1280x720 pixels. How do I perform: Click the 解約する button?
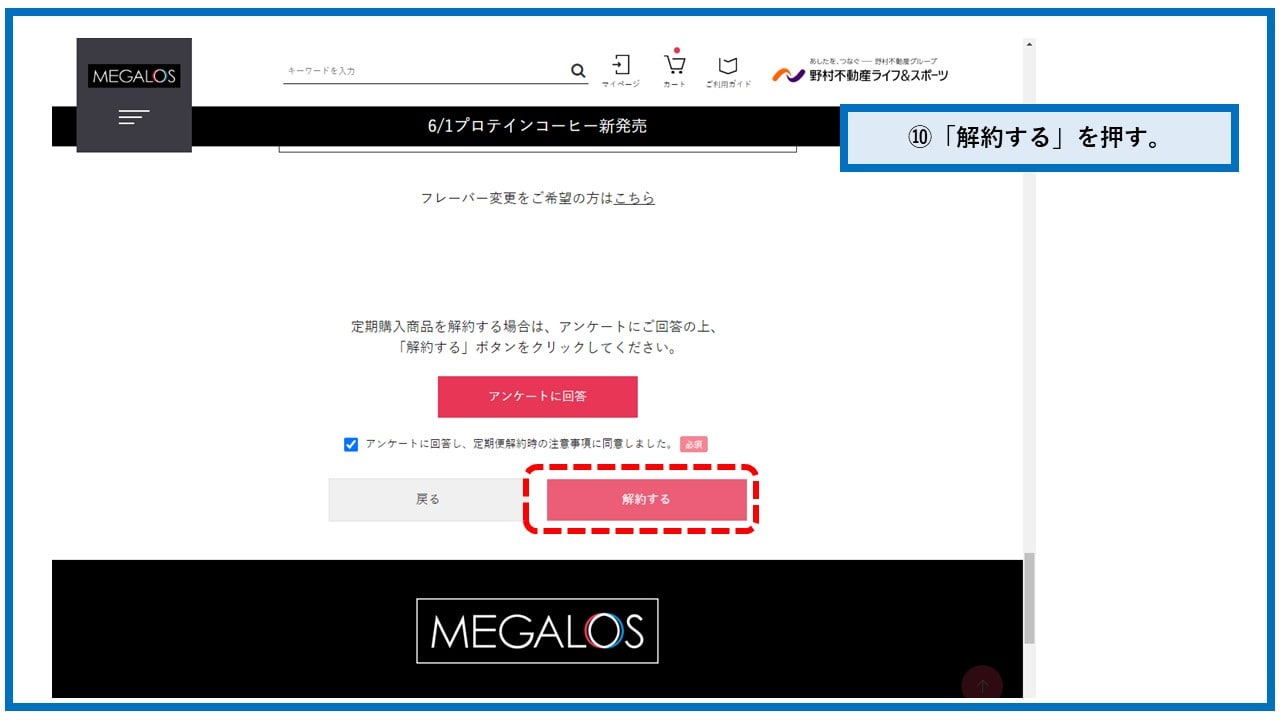point(646,499)
